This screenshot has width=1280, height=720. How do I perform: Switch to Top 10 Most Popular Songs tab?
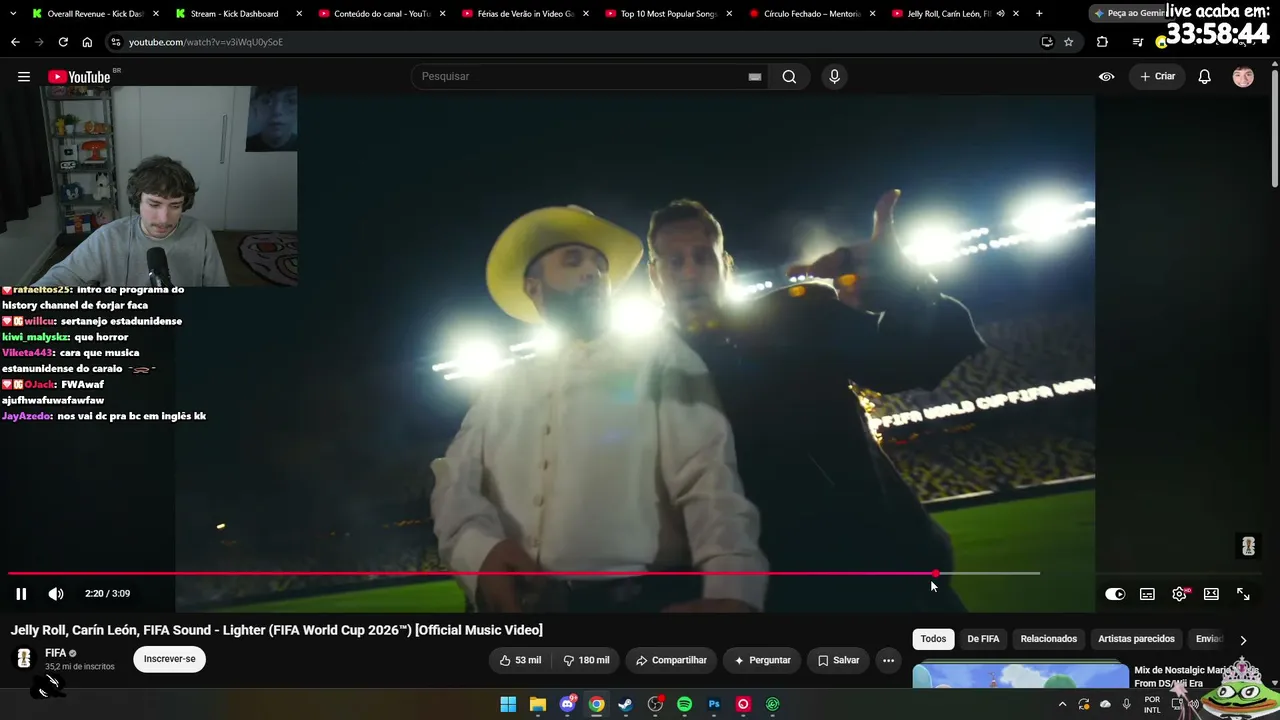(x=668, y=14)
